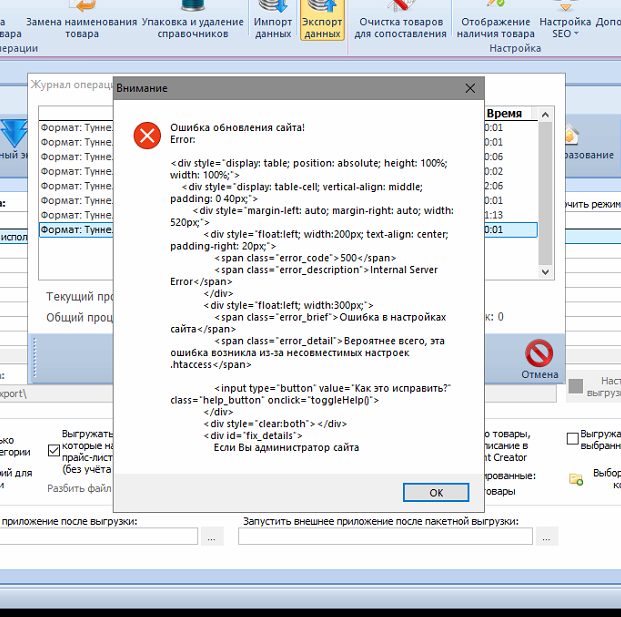Viewport: 621px width, 617px height.
Task: Click the red error icon in dialog
Action: (147, 135)
